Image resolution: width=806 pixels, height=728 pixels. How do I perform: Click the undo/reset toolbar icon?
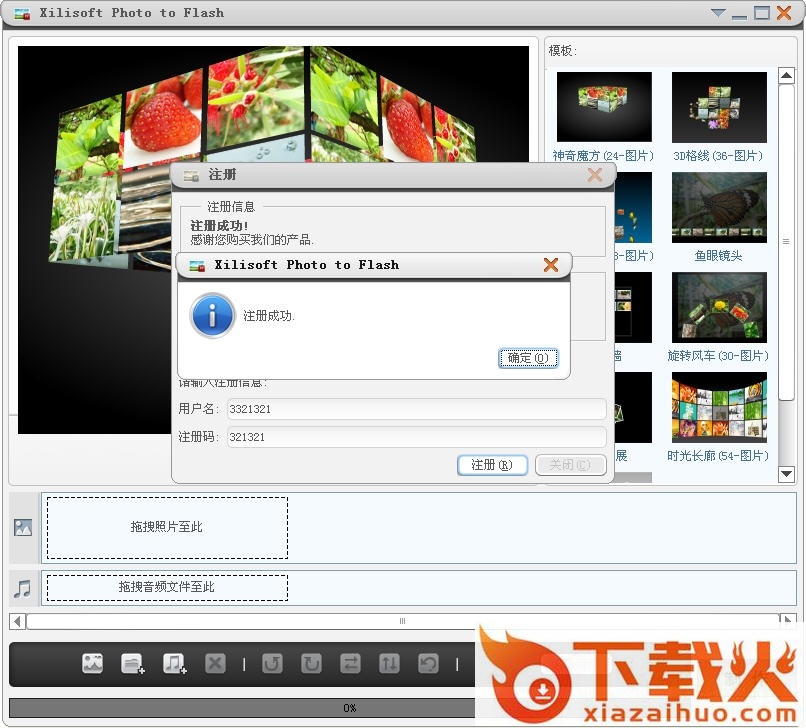point(428,664)
